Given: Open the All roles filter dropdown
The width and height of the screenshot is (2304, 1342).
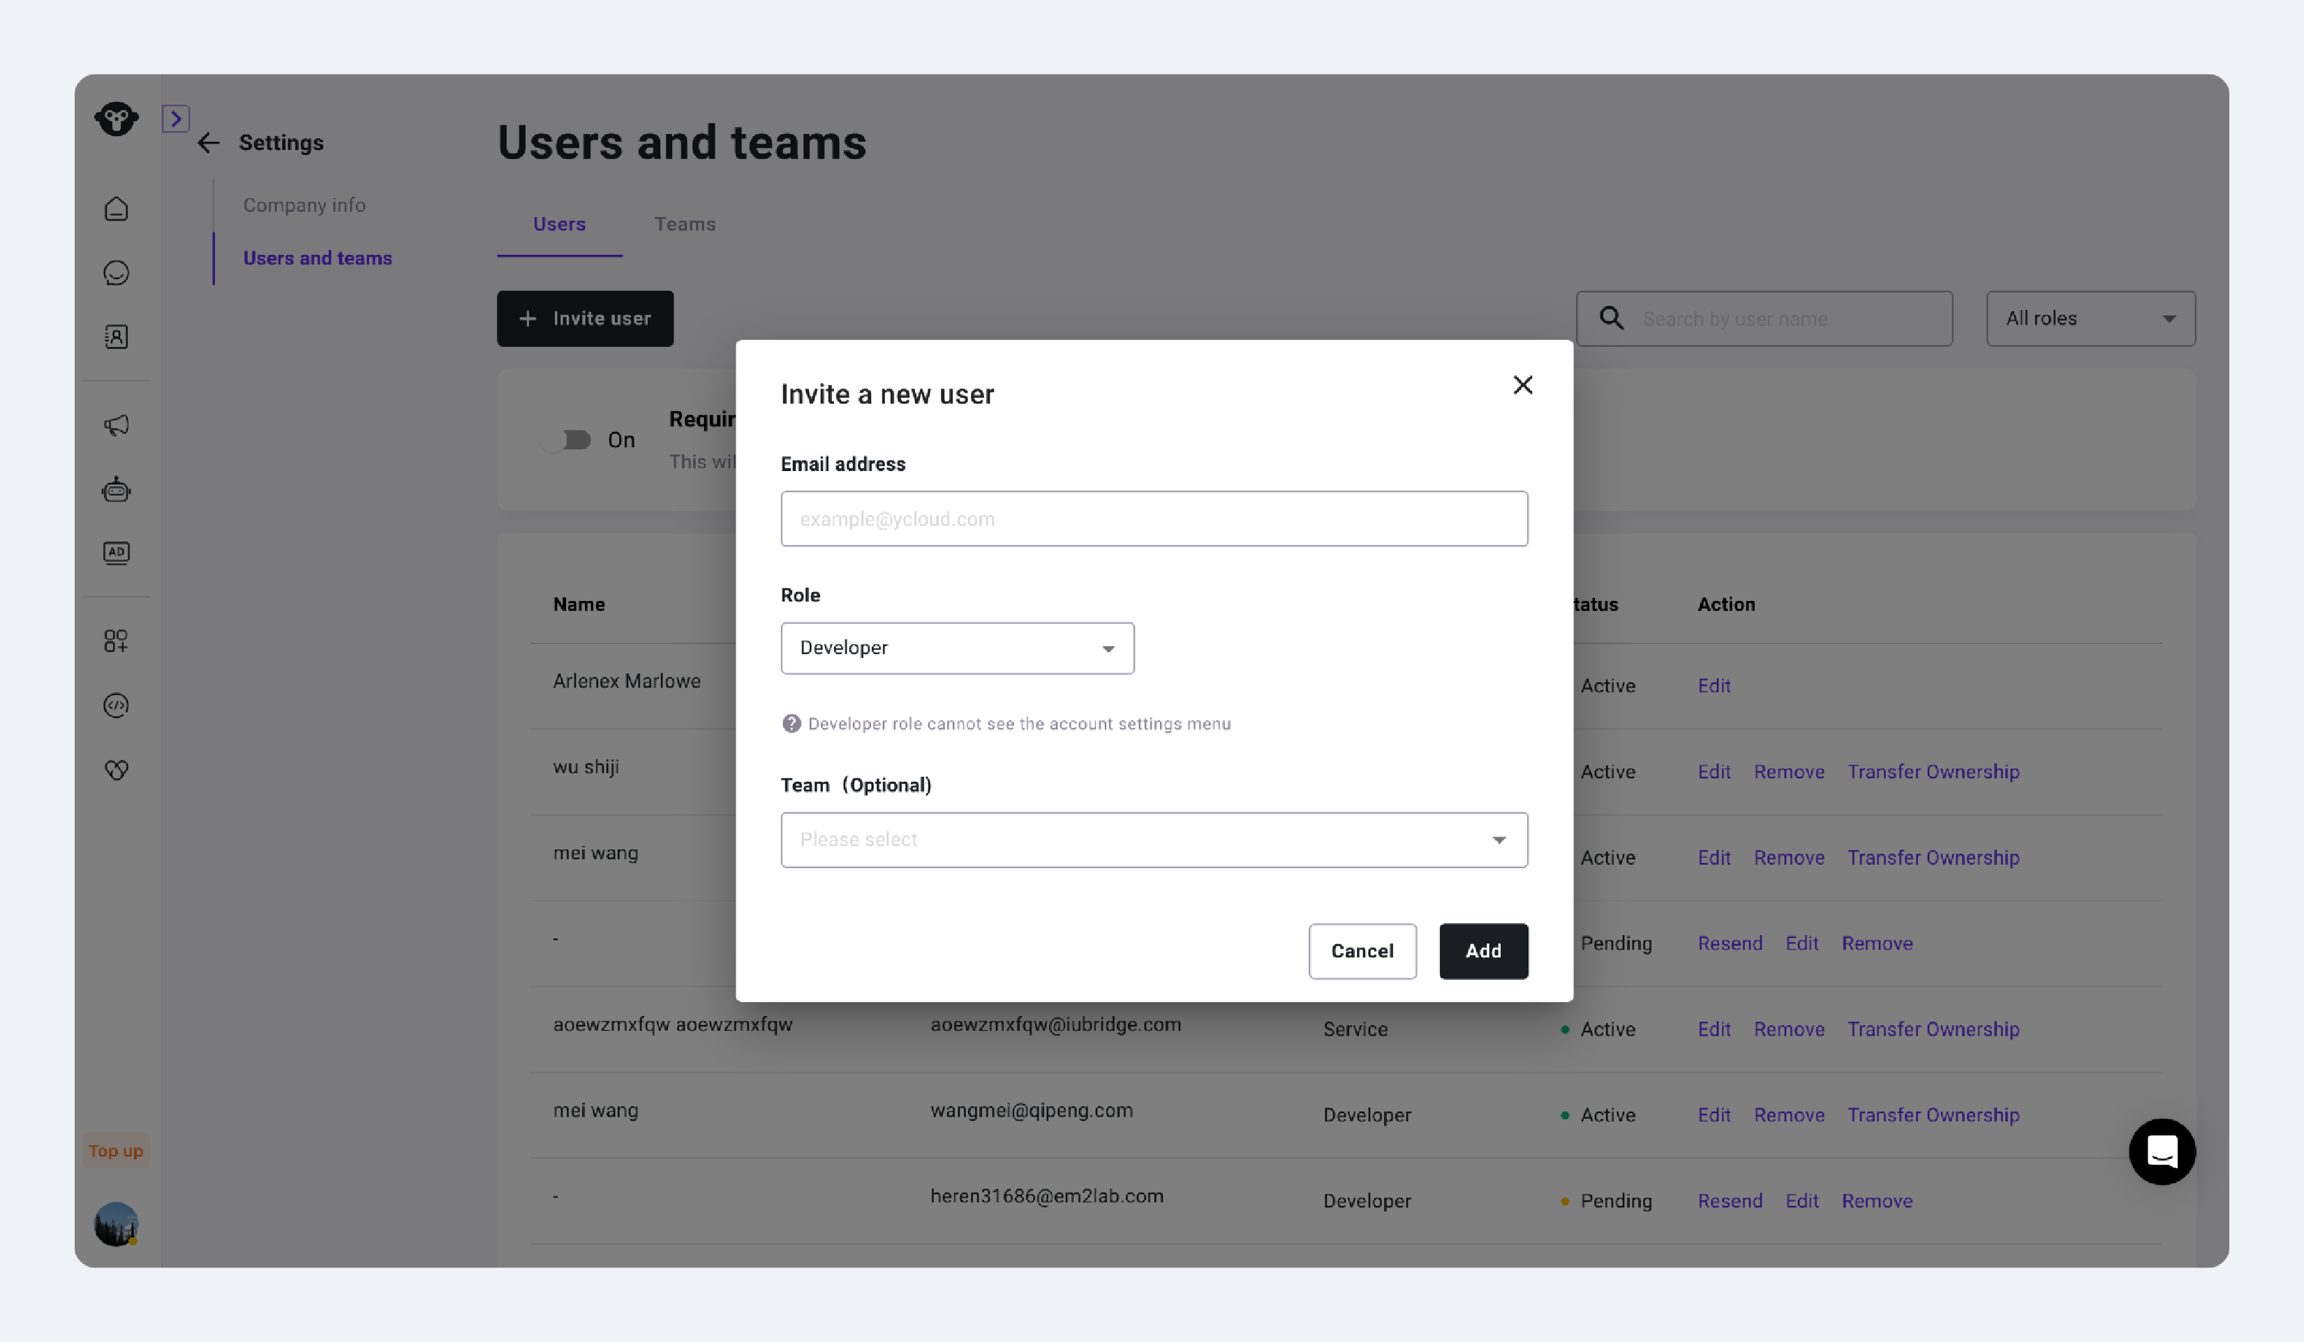Looking at the screenshot, I should (x=2090, y=318).
